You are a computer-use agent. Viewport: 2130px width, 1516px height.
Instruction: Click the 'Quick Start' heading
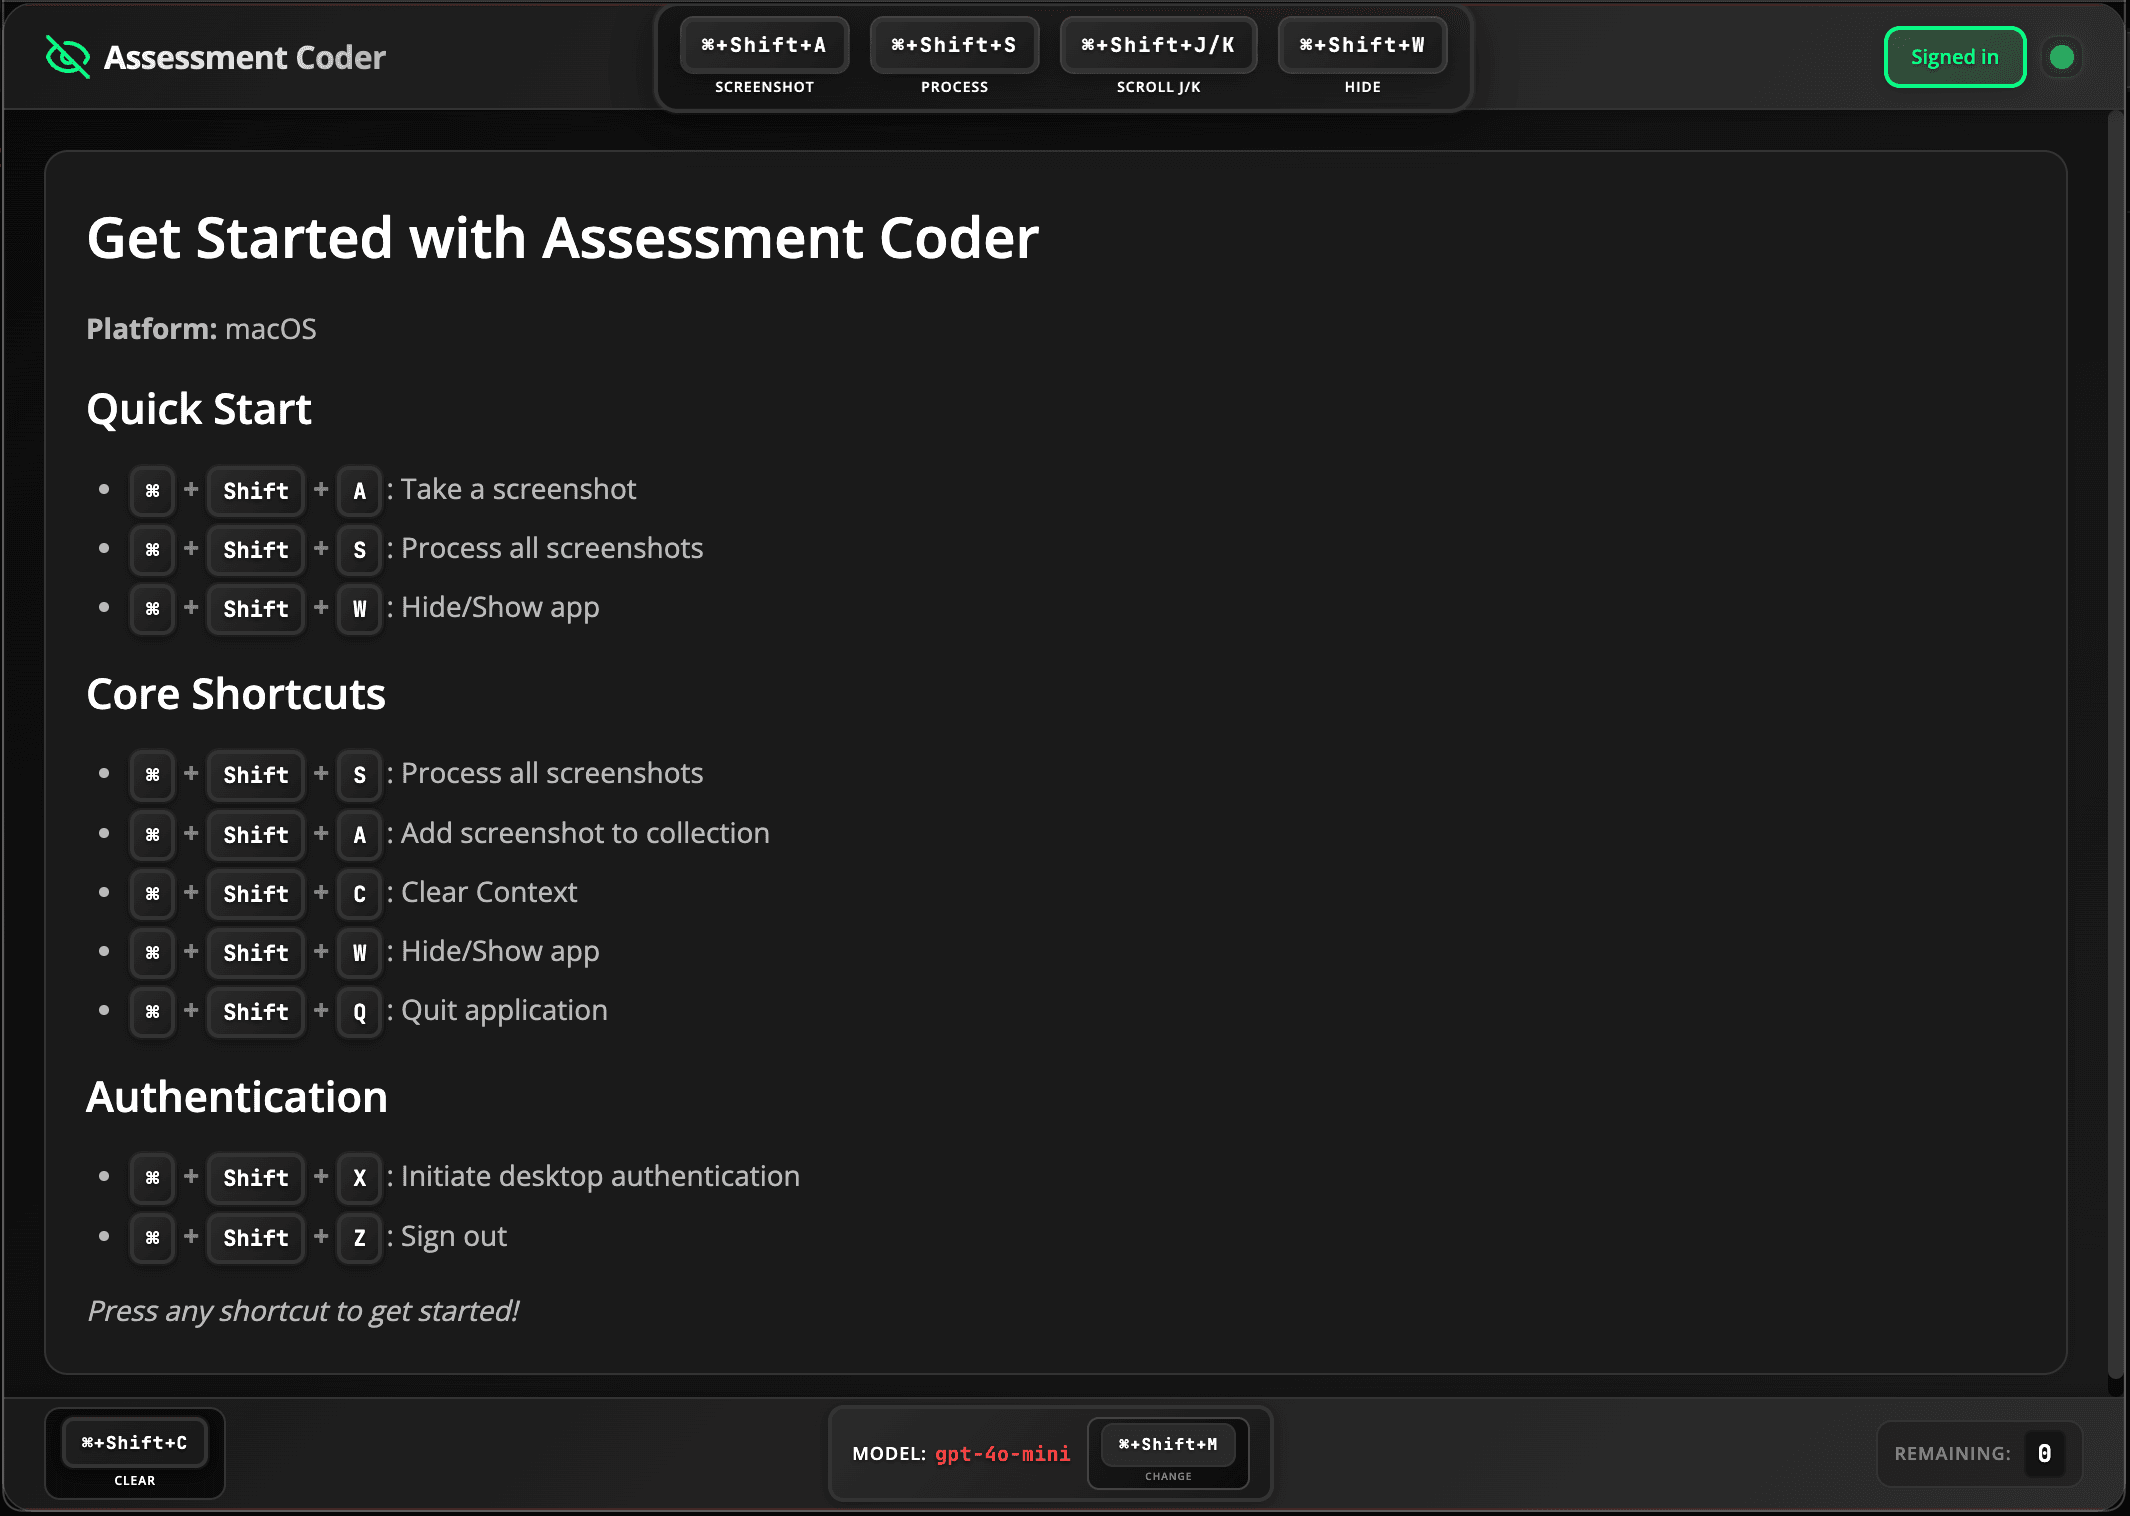(x=199, y=409)
